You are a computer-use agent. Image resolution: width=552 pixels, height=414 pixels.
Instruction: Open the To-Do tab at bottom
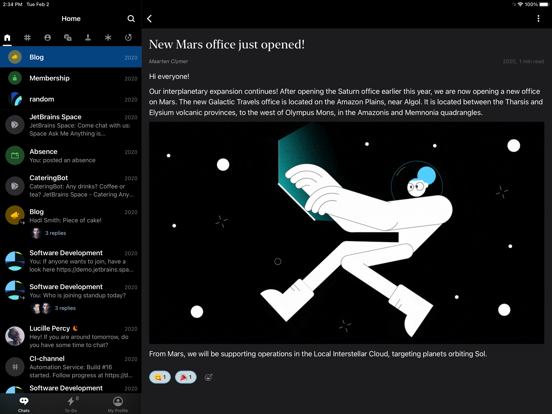point(71,404)
